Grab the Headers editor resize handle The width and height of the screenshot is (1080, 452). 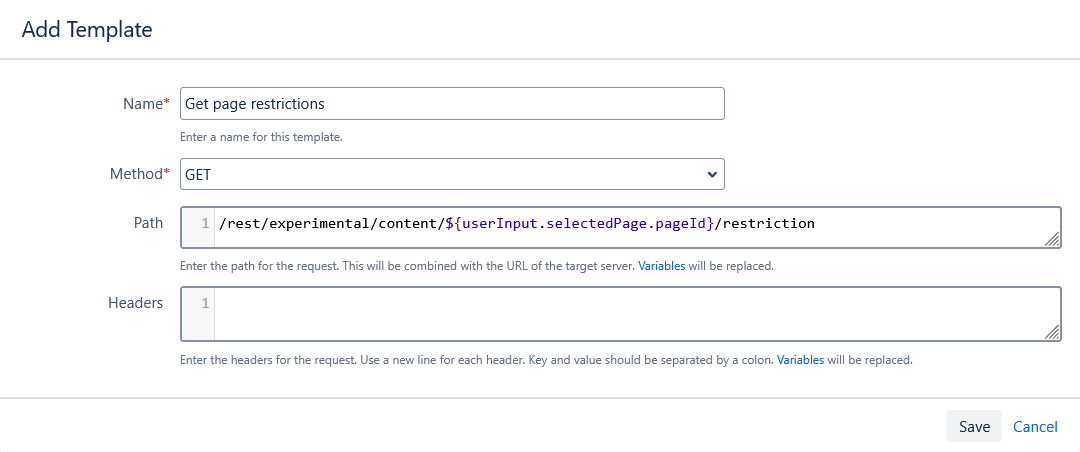coord(1052,332)
